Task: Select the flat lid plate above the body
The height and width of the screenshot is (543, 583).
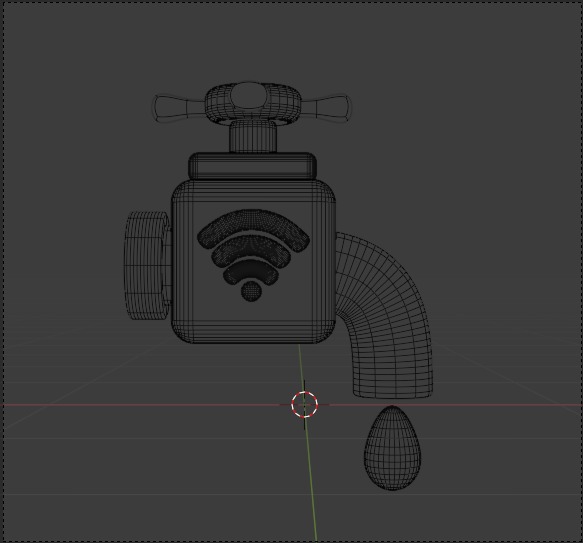Action: 253,166
